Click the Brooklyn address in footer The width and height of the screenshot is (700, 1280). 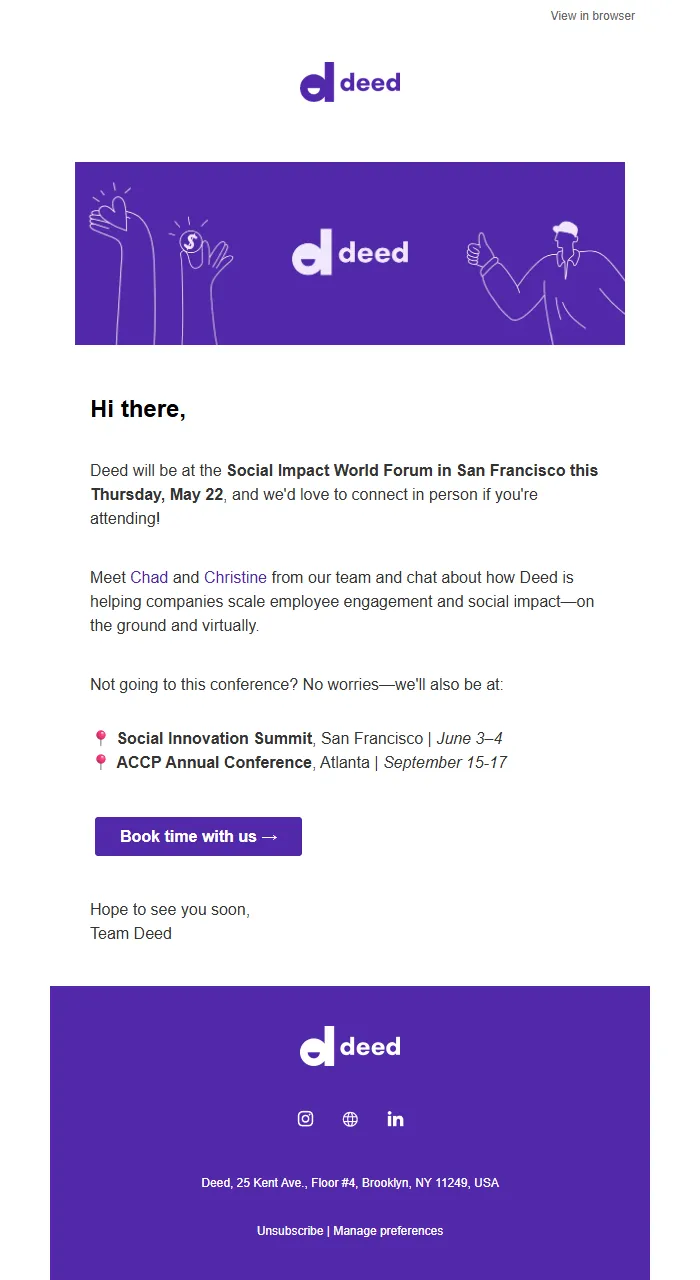[x=350, y=1183]
